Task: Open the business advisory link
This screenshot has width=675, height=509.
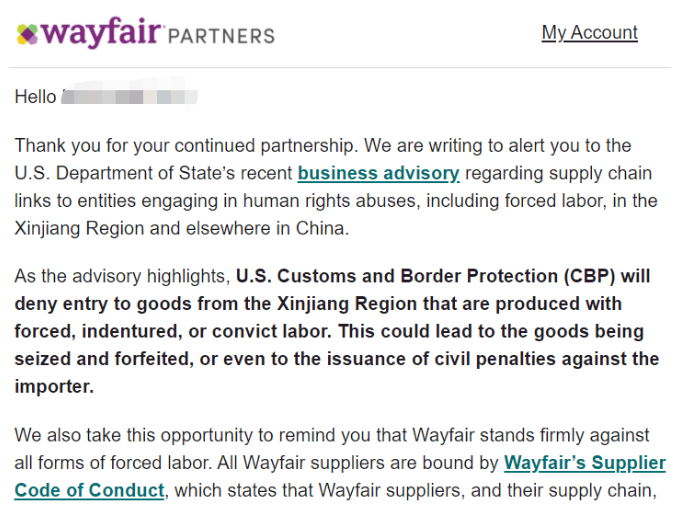Action: coord(378,173)
